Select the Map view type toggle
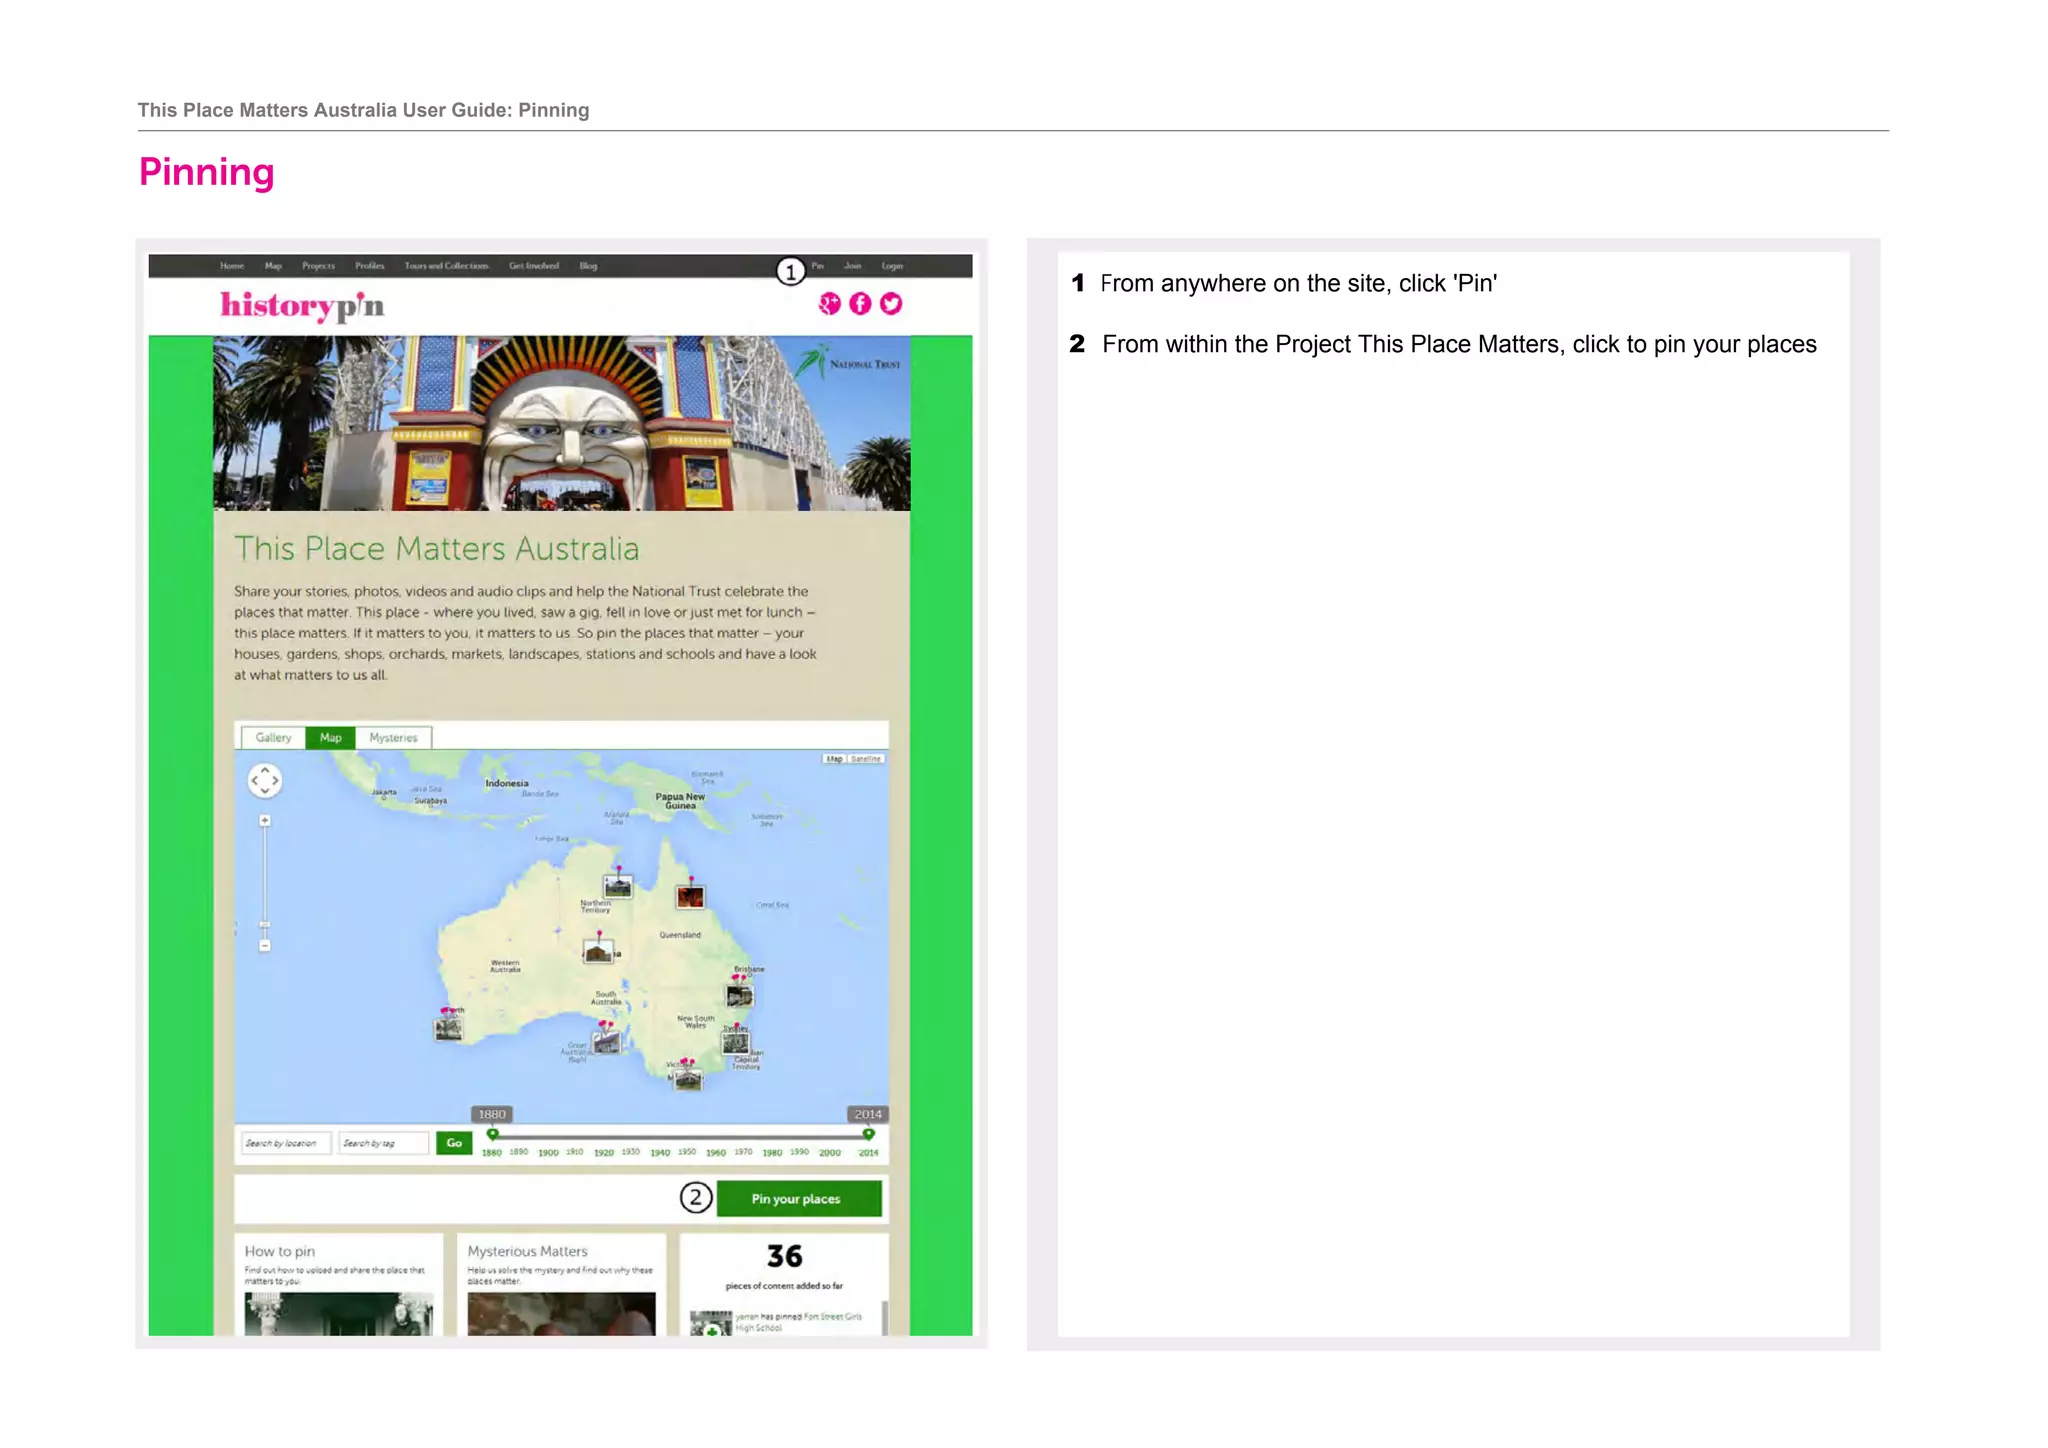The image size is (2048, 1448). pos(835,759)
